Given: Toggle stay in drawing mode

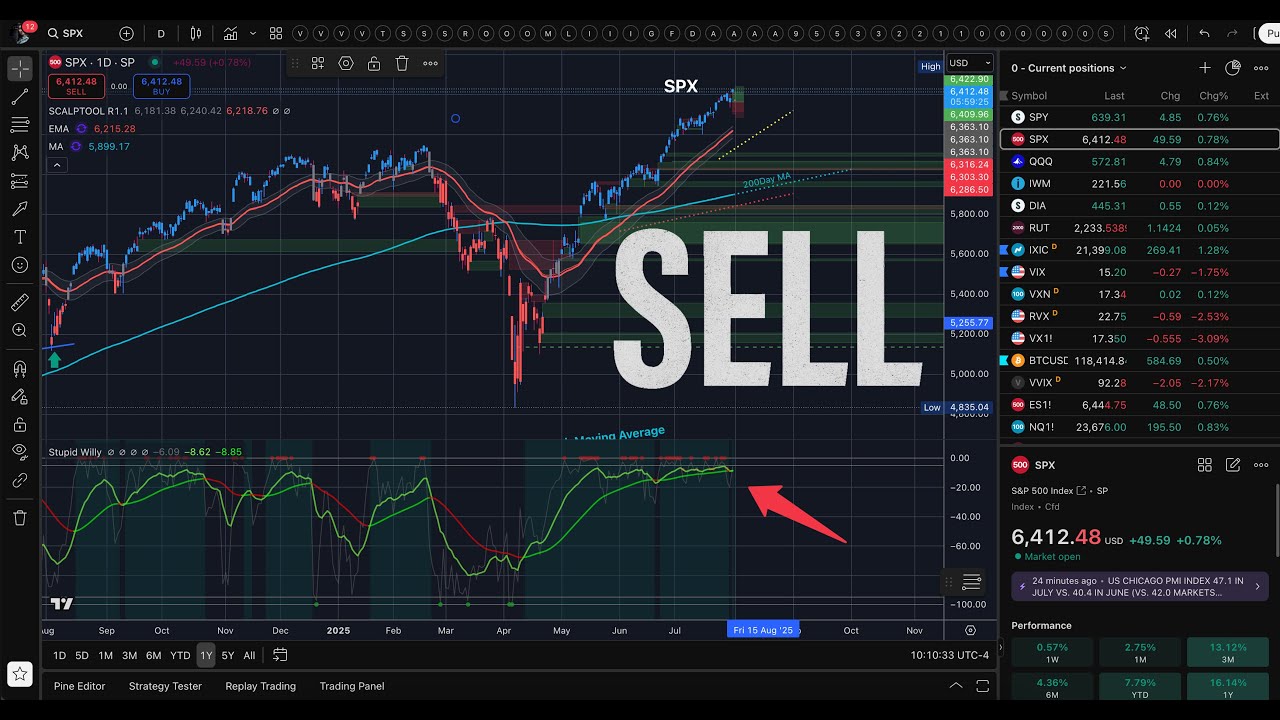Looking at the screenshot, I should tap(20, 396).
